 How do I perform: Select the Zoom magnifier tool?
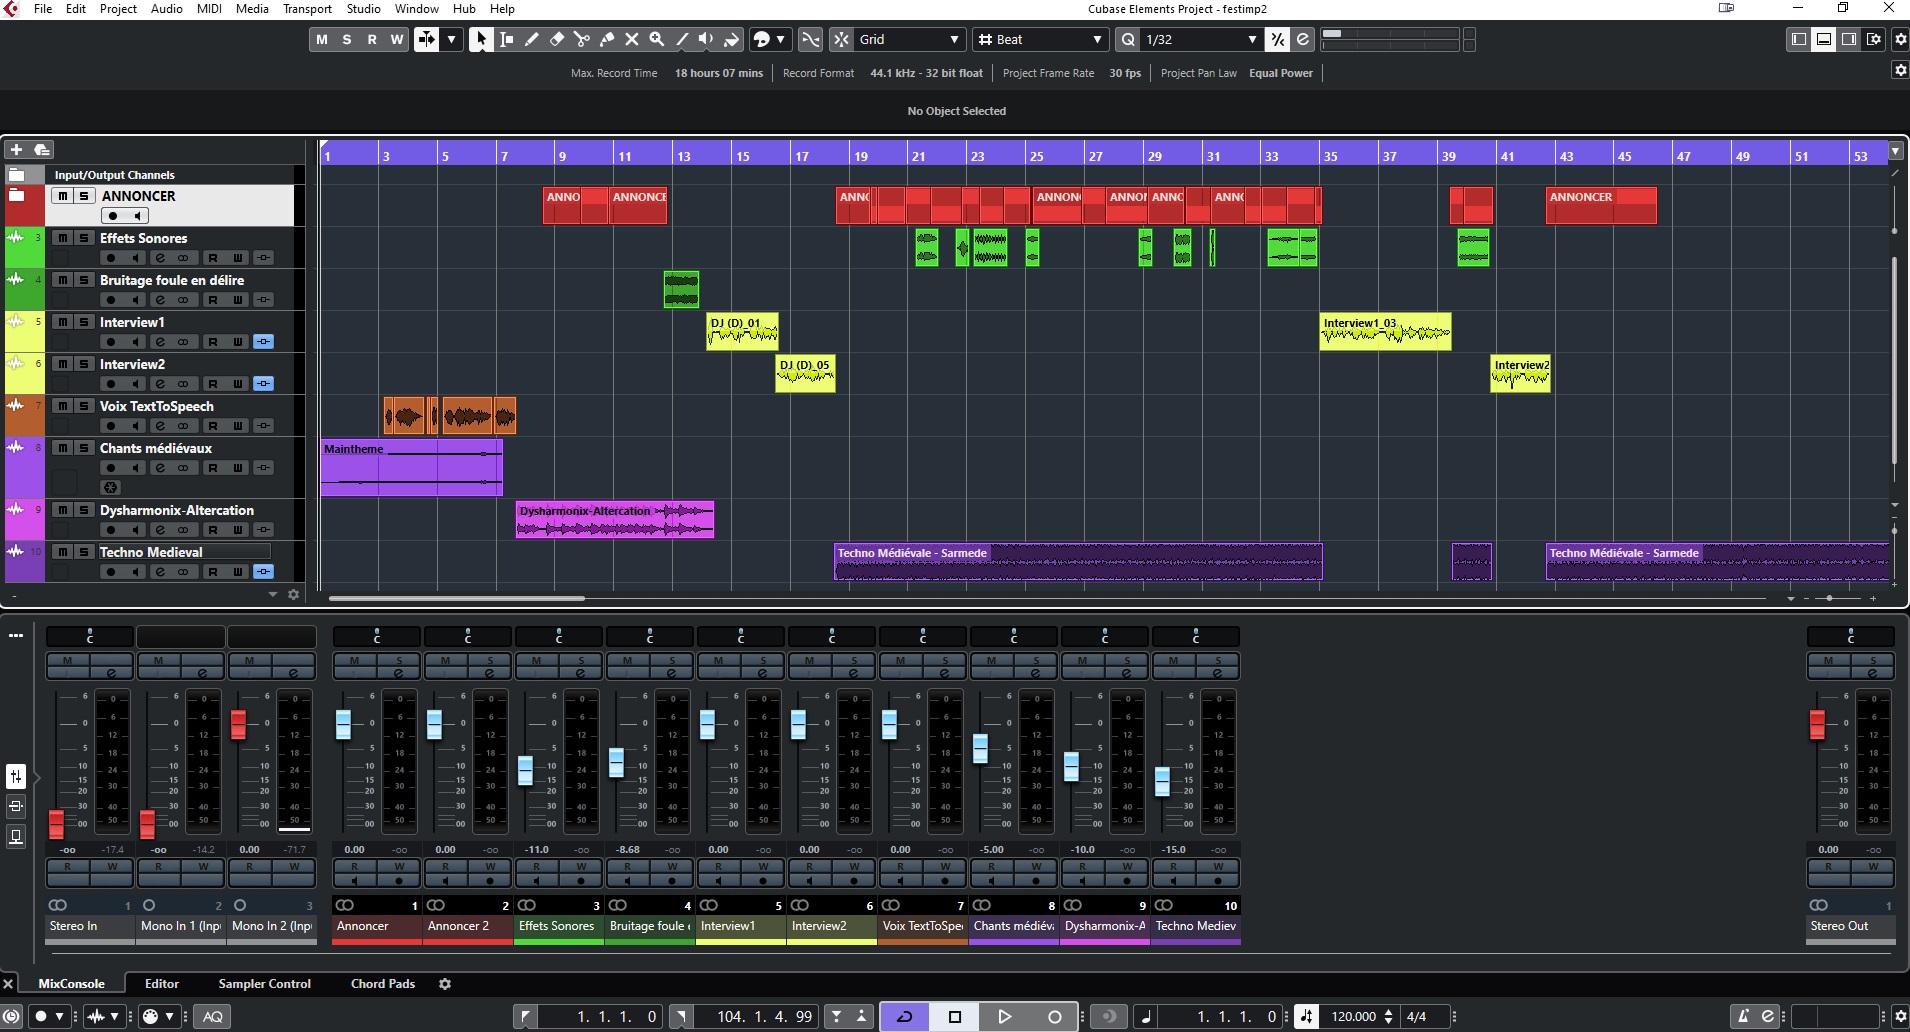(x=657, y=39)
